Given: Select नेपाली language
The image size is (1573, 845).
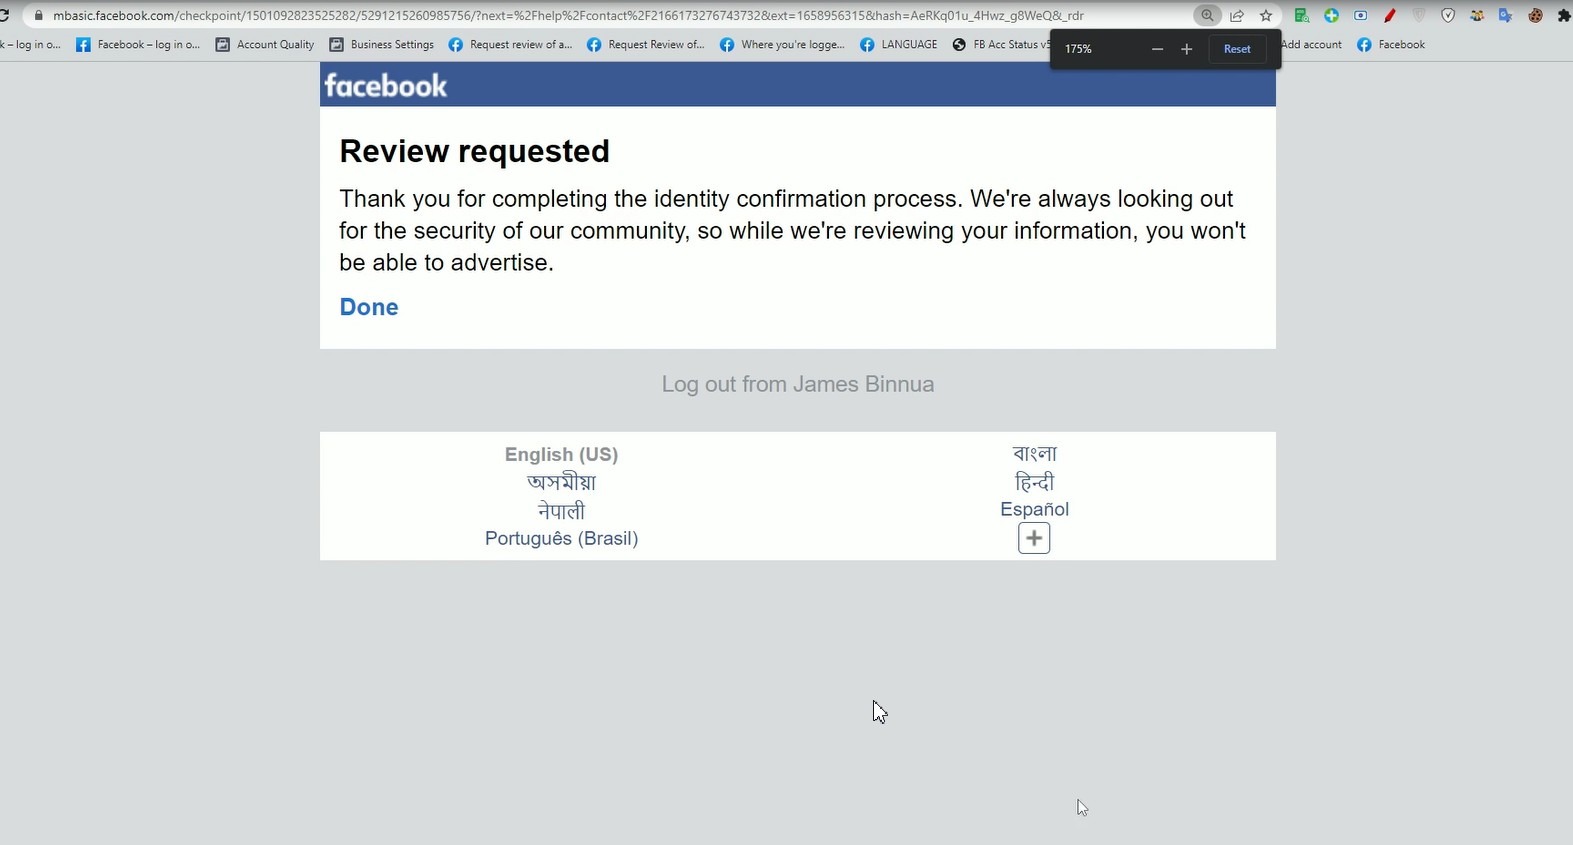Looking at the screenshot, I should [x=561, y=510].
